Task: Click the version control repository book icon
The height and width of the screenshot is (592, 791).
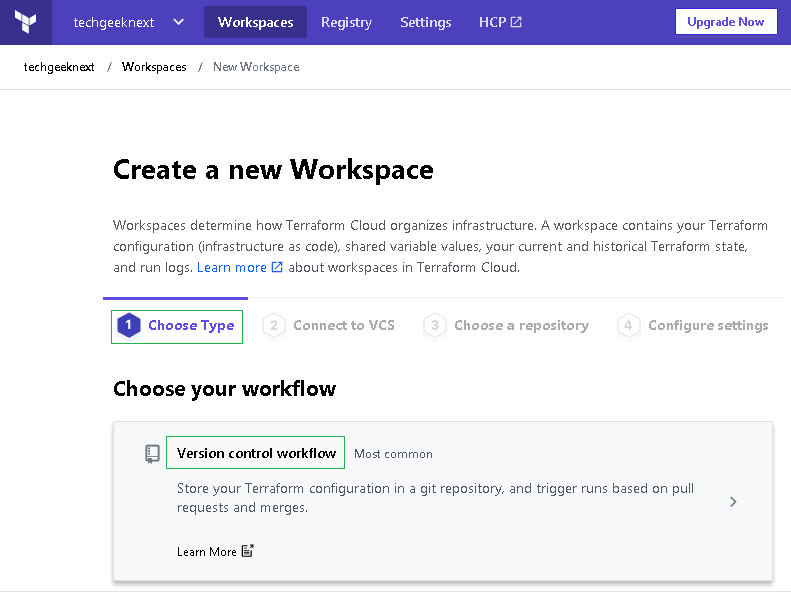Action: click(152, 454)
